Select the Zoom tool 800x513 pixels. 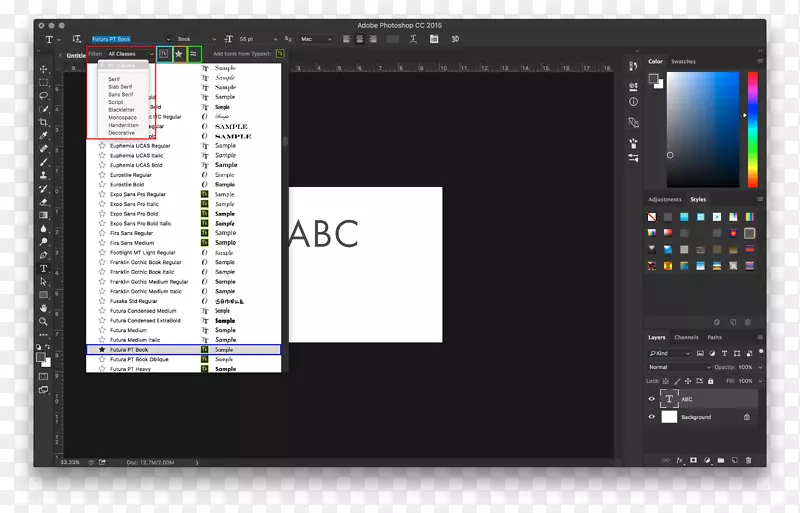[43, 321]
